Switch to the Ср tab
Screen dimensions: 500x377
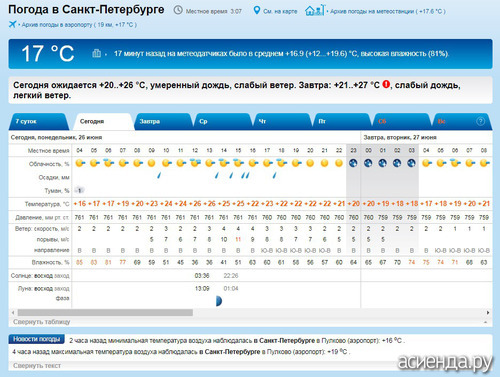[x=223, y=121]
